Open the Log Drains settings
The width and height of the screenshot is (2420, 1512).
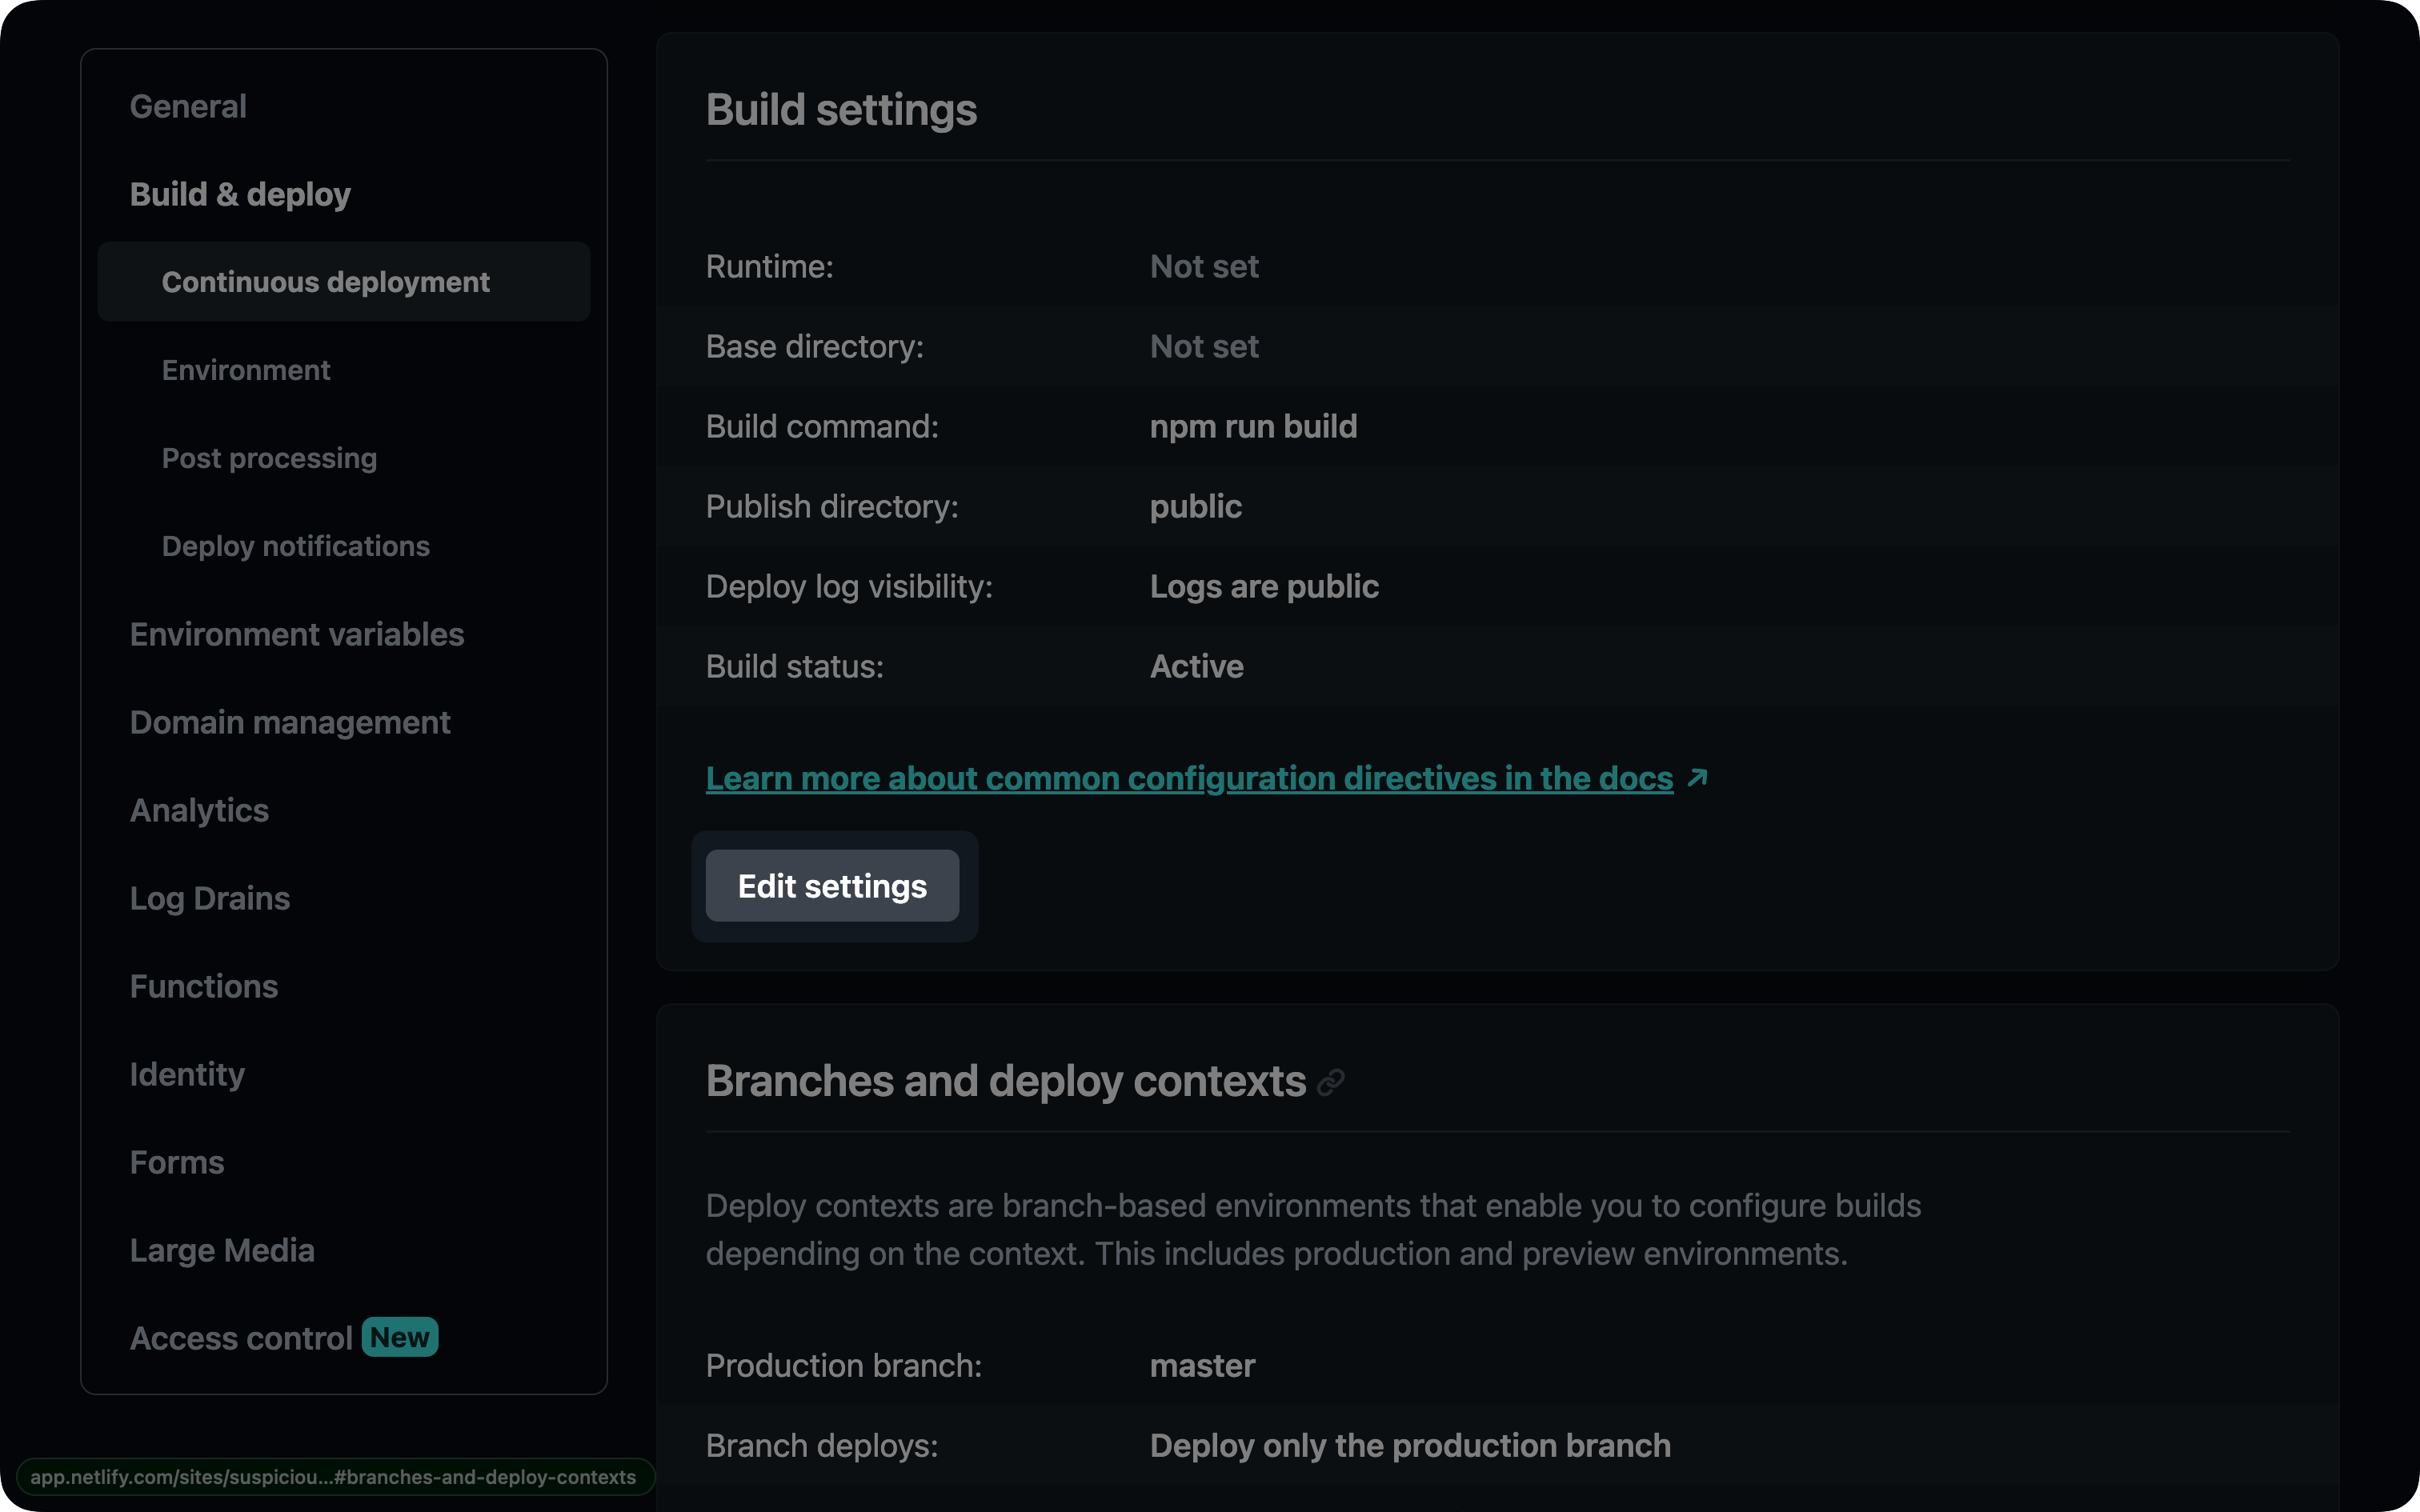click(x=210, y=898)
